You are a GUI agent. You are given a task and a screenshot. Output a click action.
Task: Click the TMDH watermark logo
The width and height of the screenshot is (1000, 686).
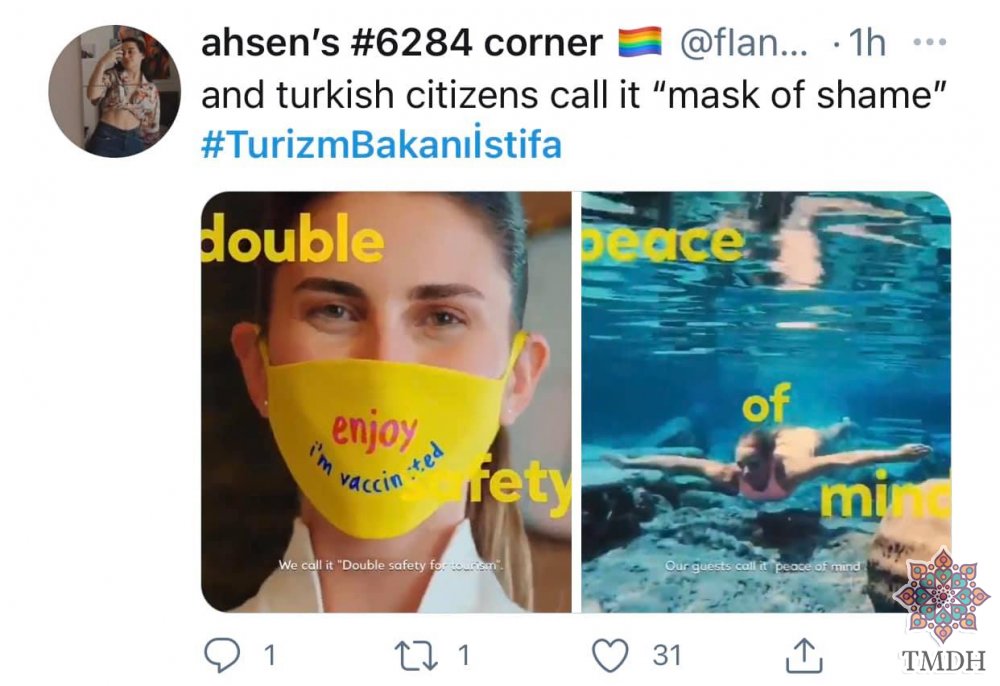coord(943,611)
